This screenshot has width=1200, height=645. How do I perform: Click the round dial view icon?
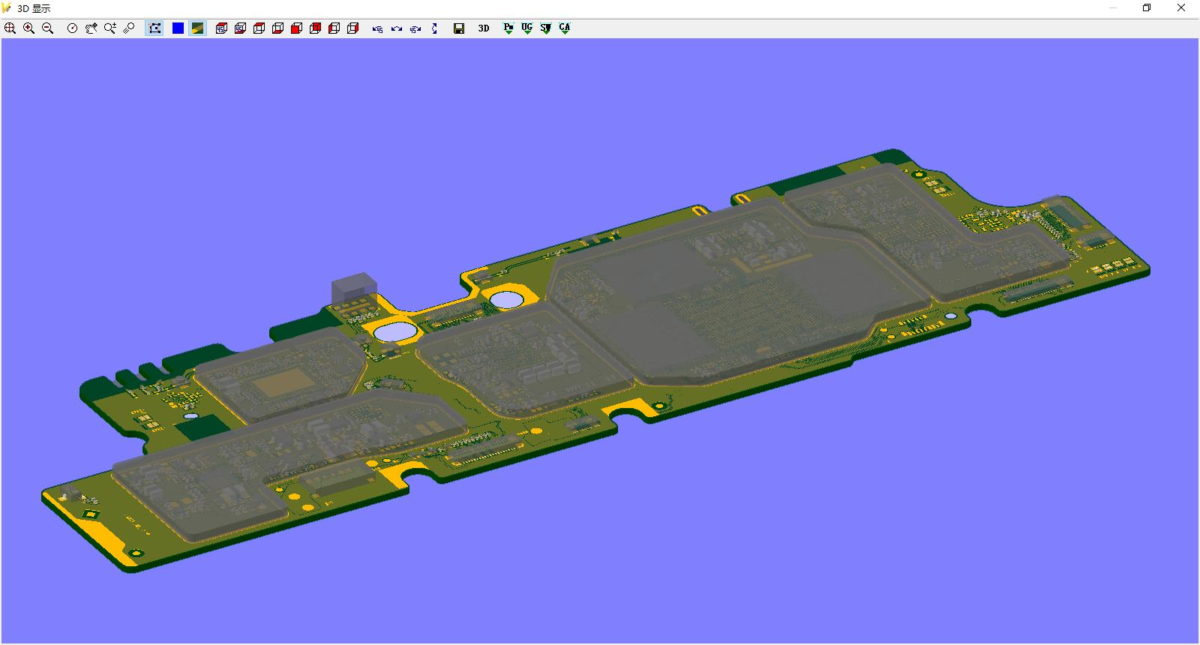[72, 28]
